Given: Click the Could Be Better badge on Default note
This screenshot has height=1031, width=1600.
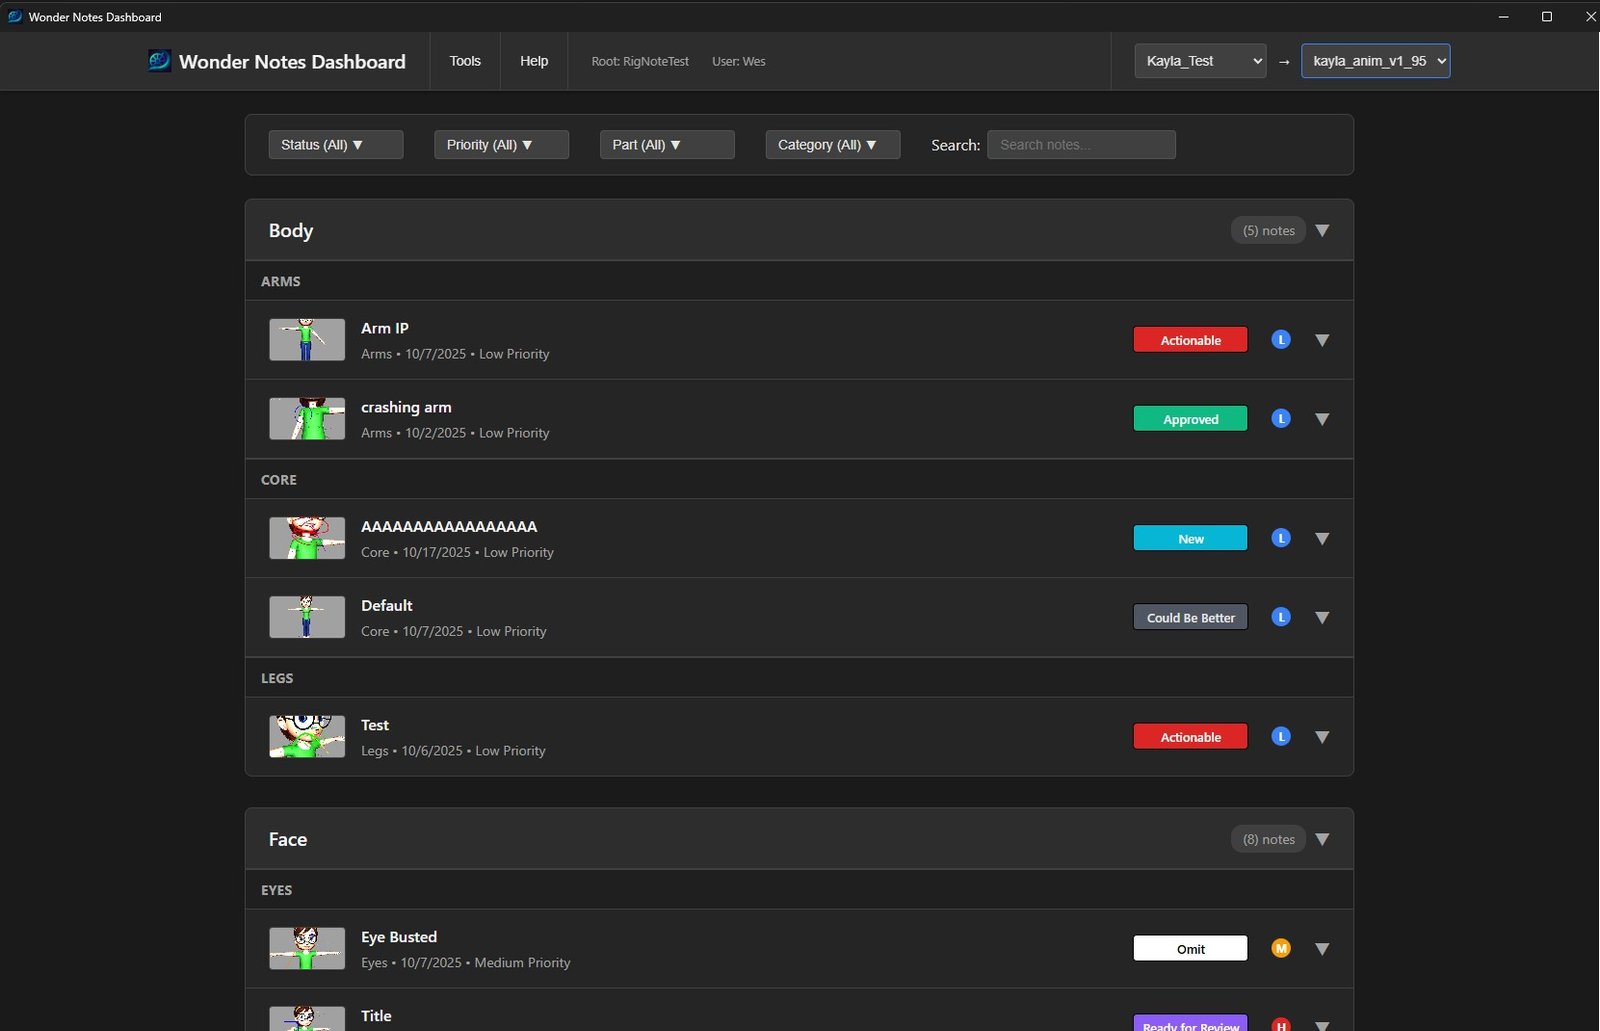Looking at the screenshot, I should (1190, 617).
